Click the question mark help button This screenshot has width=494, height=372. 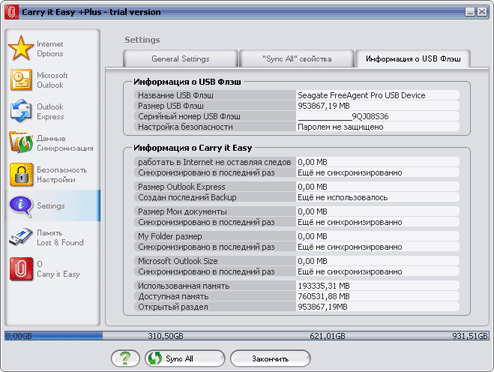(125, 358)
